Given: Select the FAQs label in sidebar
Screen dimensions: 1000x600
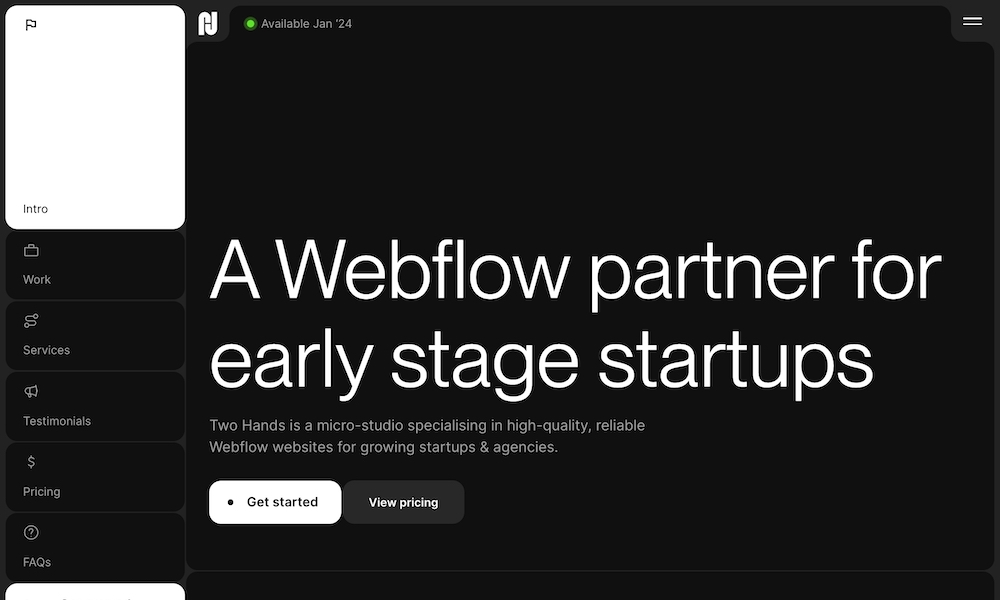Looking at the screenshot, I should pos(37,562).
